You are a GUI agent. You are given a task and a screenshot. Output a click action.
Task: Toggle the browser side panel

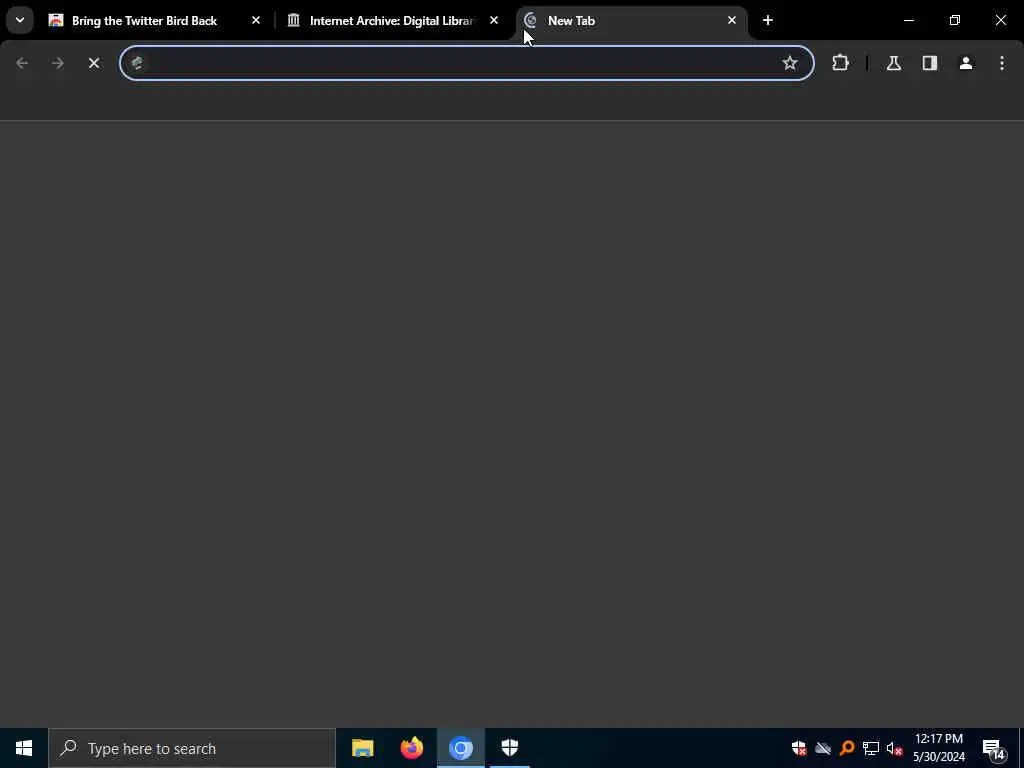pyautogui.click(x=930, y=63)
